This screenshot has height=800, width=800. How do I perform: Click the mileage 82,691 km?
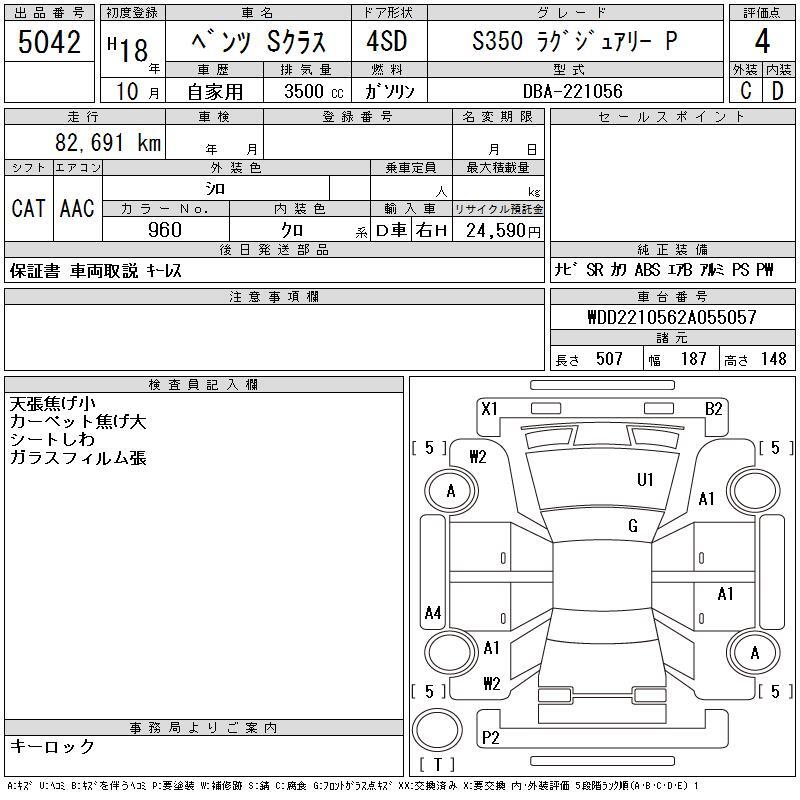pyautogui.click(x=108, y=142)
